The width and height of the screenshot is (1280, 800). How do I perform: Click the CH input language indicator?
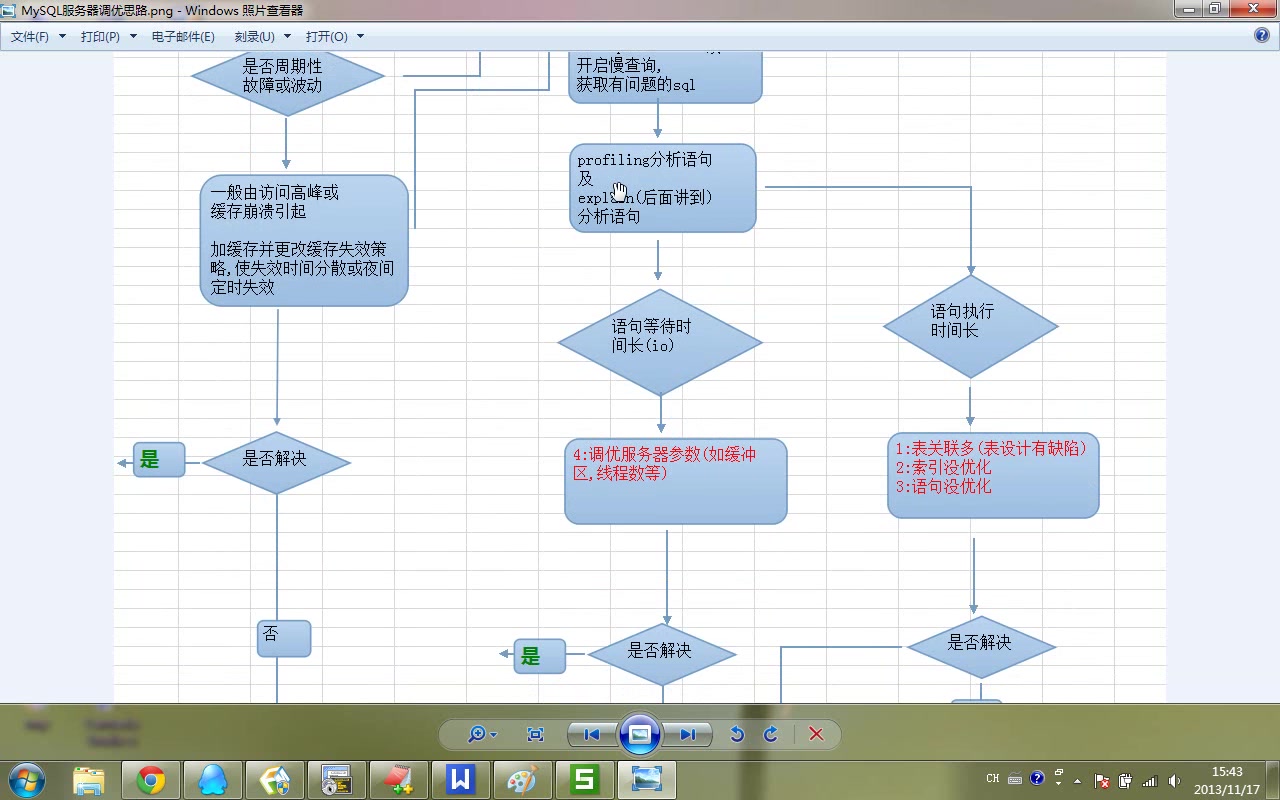pos(993,778)
